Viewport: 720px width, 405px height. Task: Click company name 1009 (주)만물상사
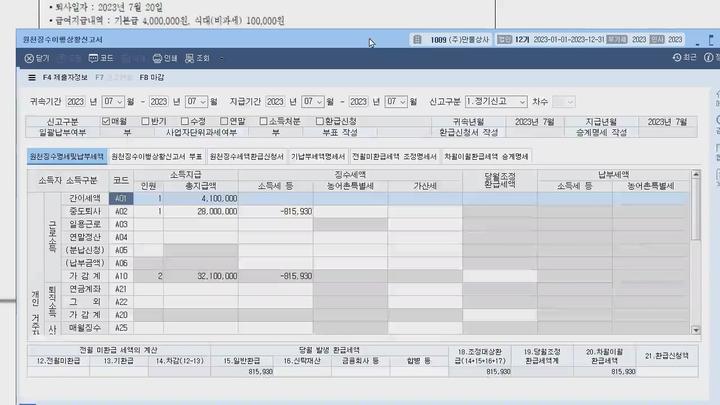(460, 40)
